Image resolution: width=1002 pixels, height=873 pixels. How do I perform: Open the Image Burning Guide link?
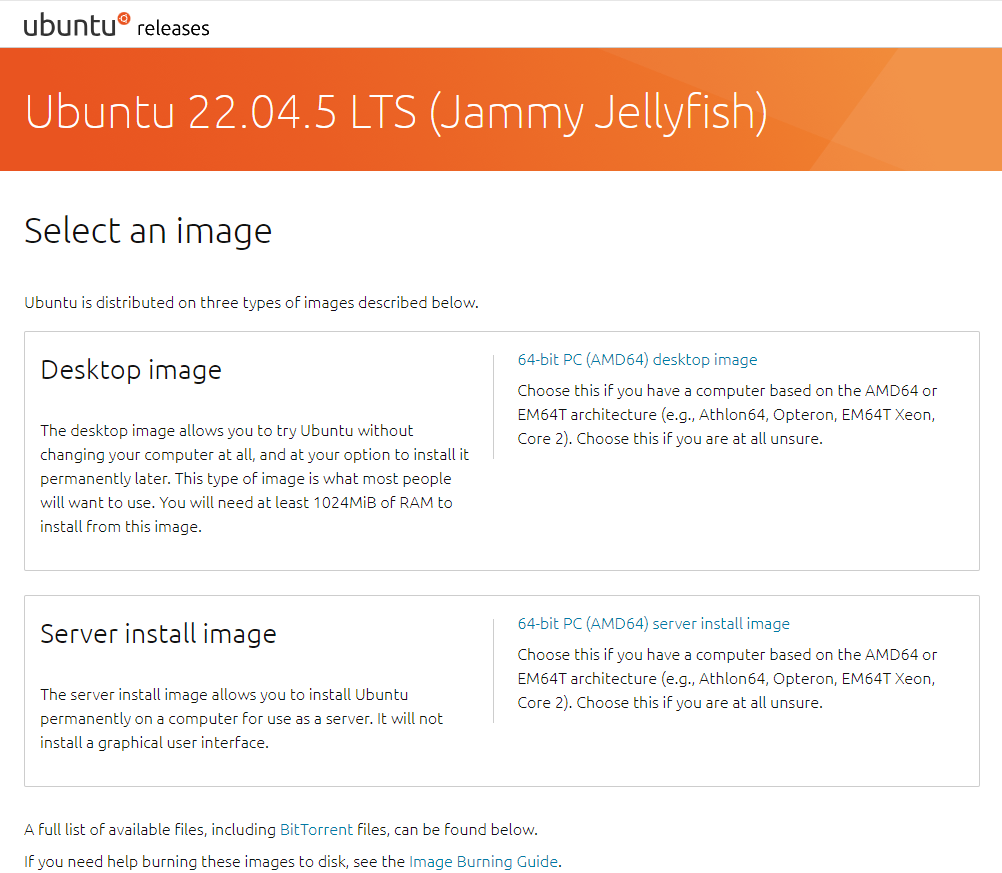coord(484,861)
